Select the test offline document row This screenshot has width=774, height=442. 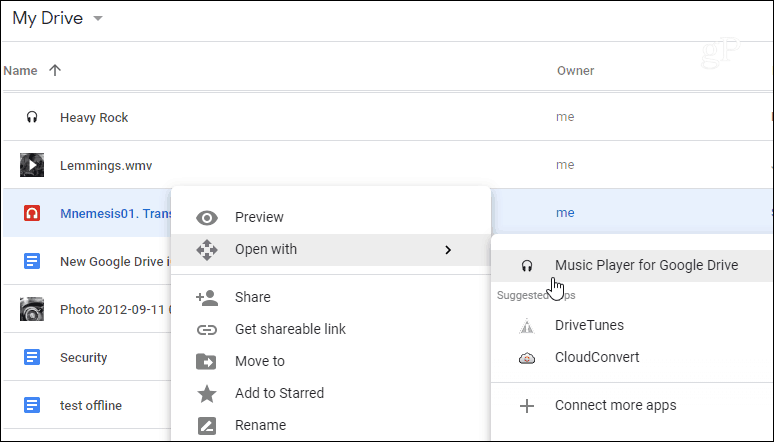[87, 405]
